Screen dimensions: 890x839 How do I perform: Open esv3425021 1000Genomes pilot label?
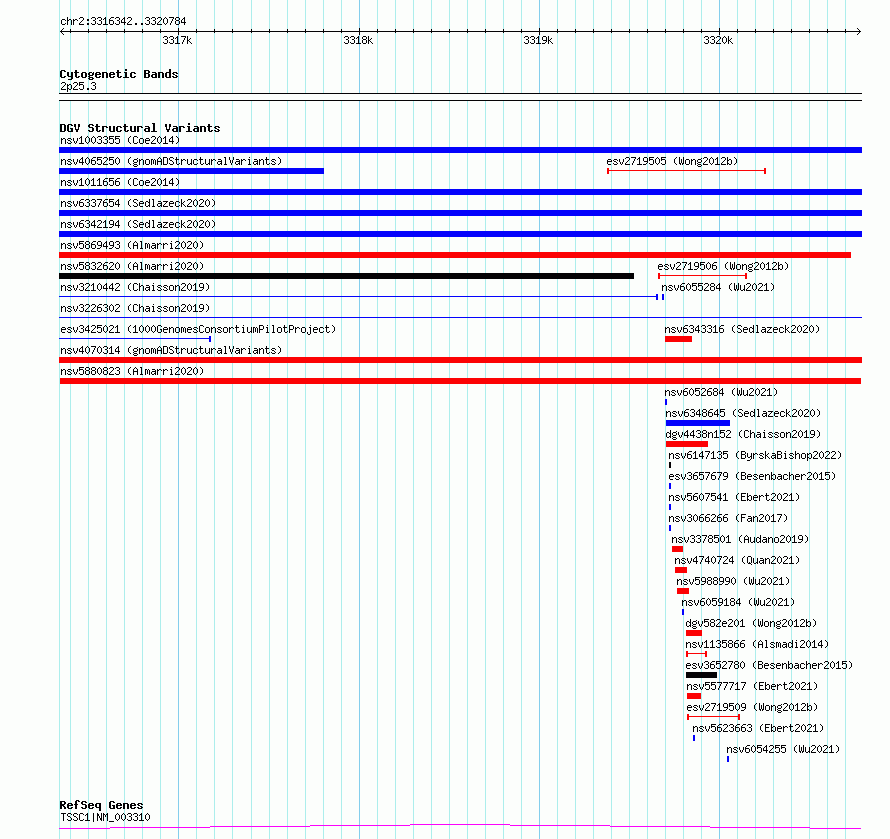tap(198, 329)
